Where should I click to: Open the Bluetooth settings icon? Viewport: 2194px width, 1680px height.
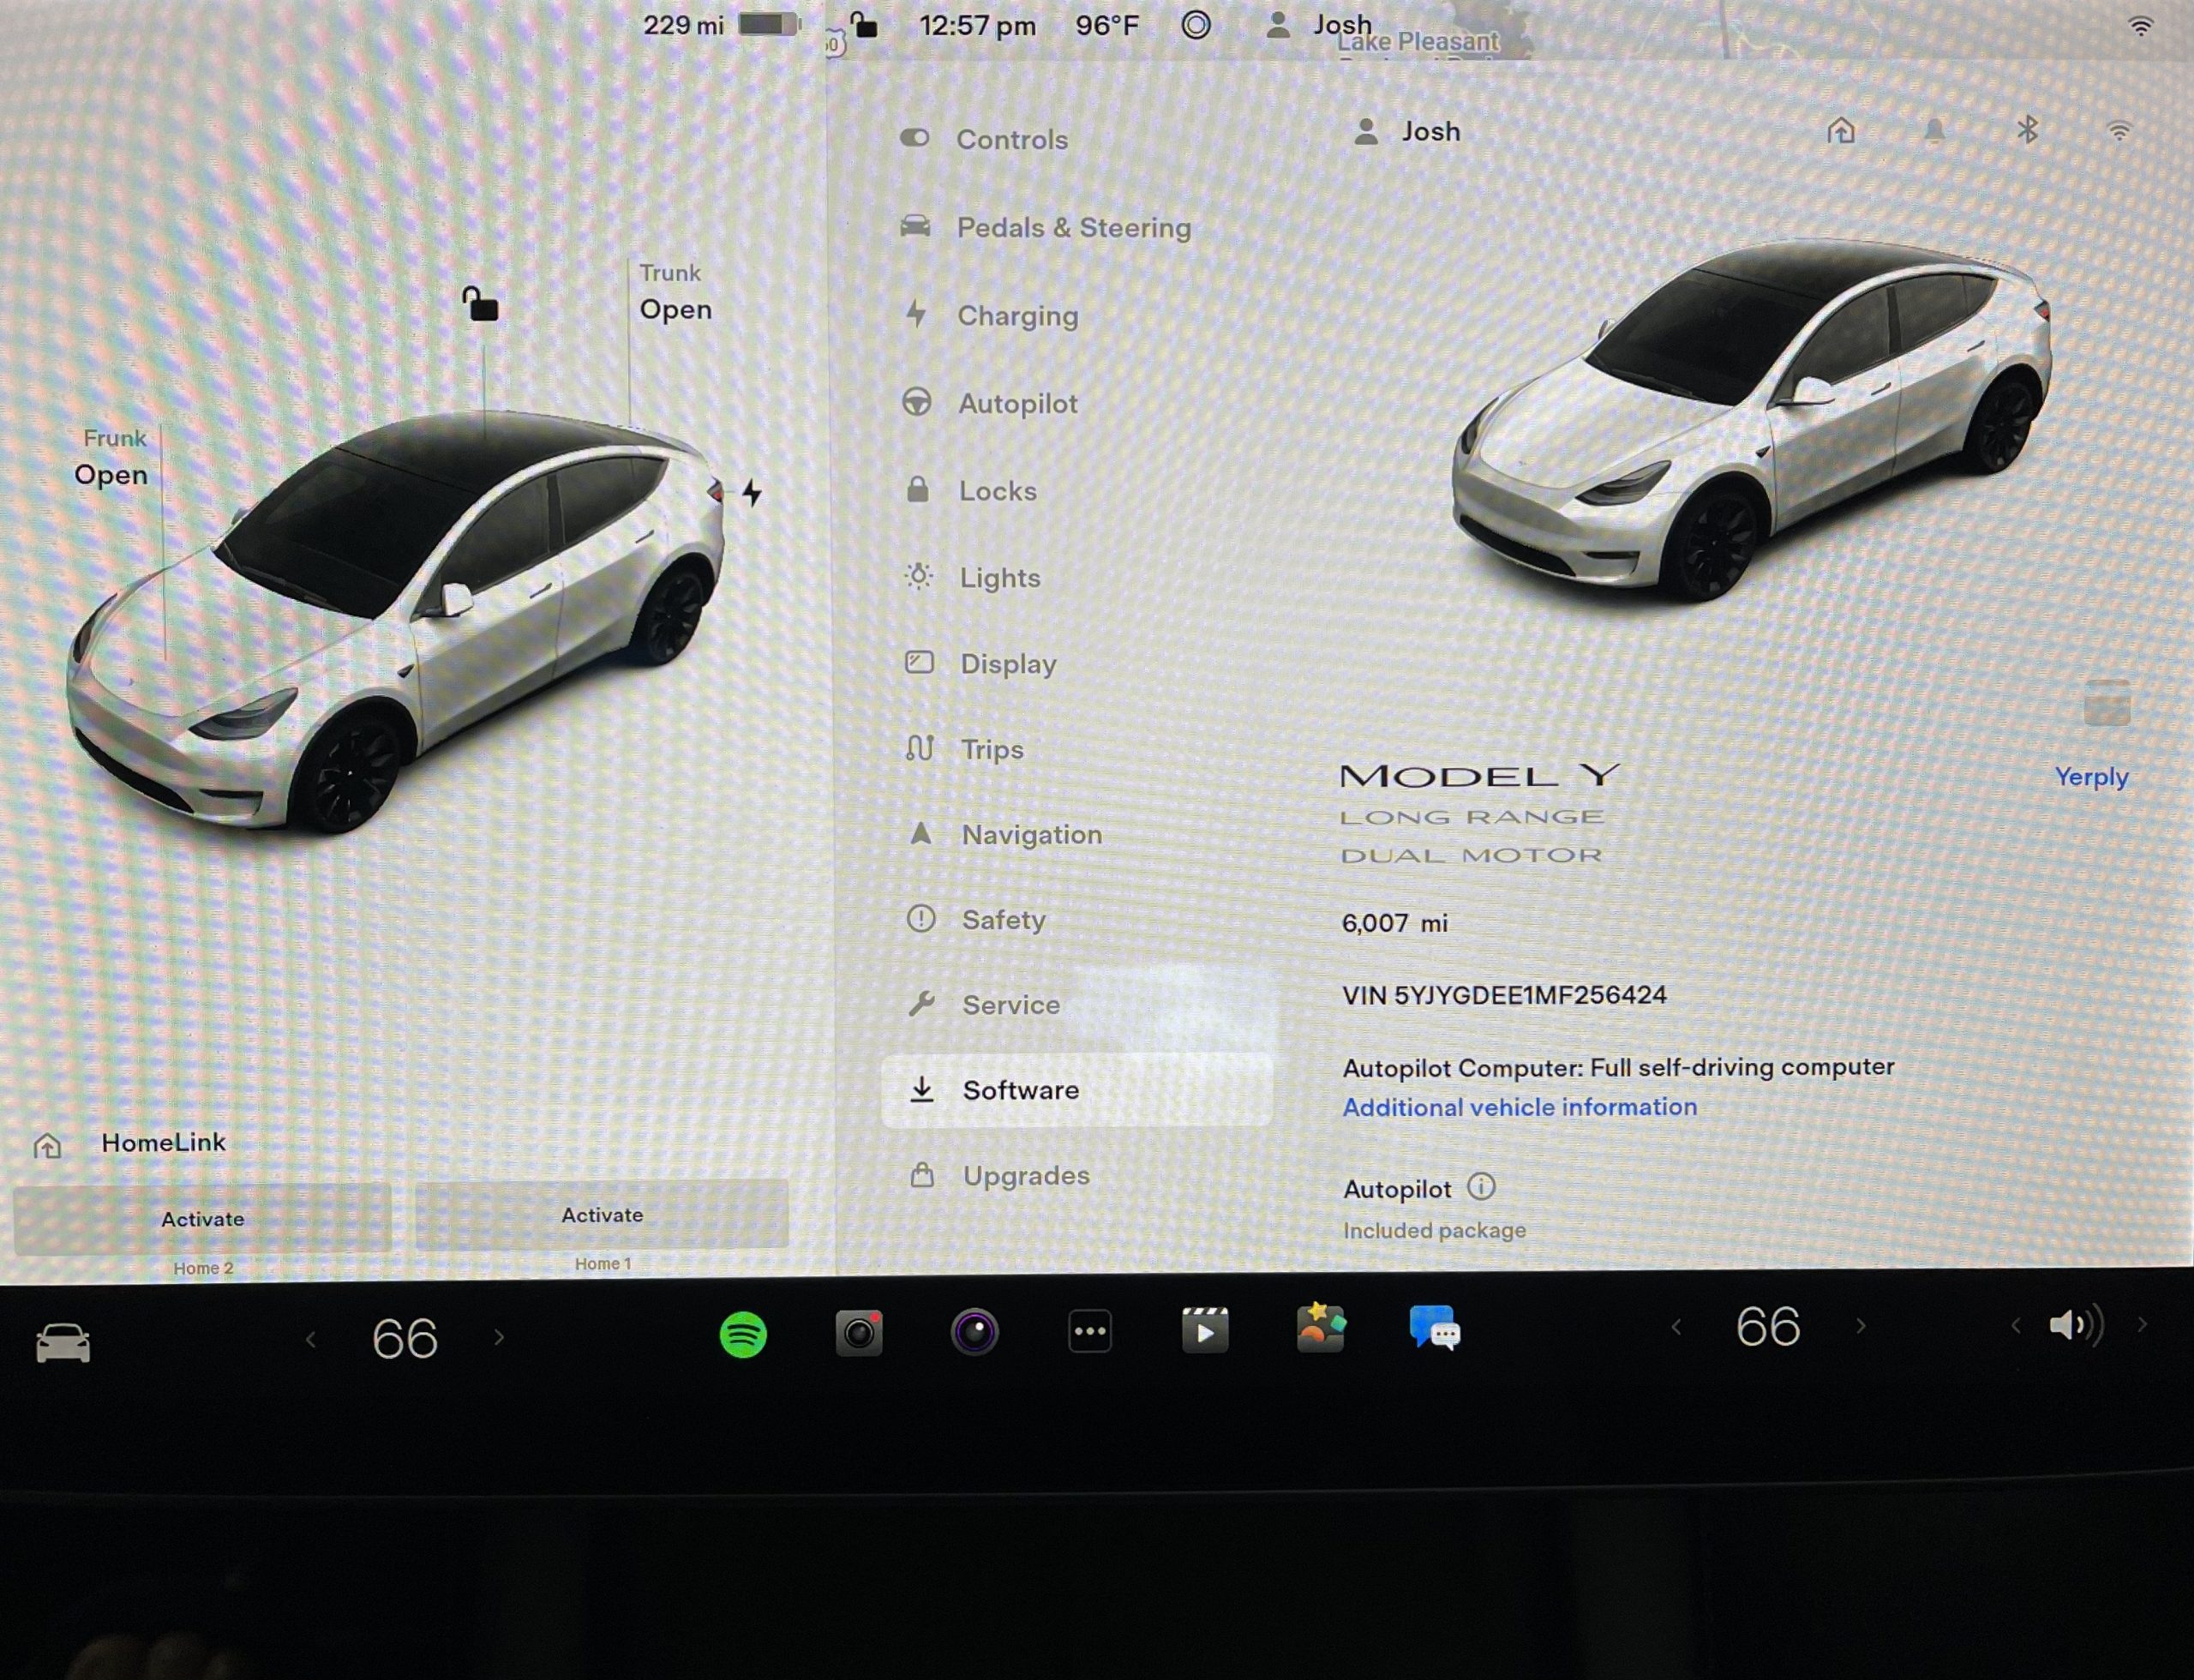(x=2027, y=130)
